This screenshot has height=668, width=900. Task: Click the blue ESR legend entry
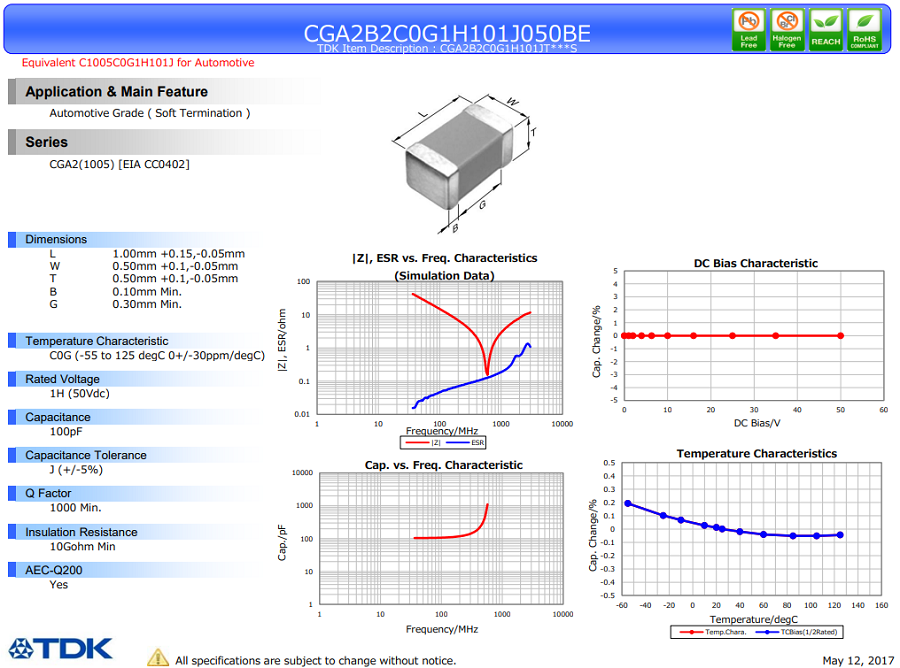pos(465,442)
